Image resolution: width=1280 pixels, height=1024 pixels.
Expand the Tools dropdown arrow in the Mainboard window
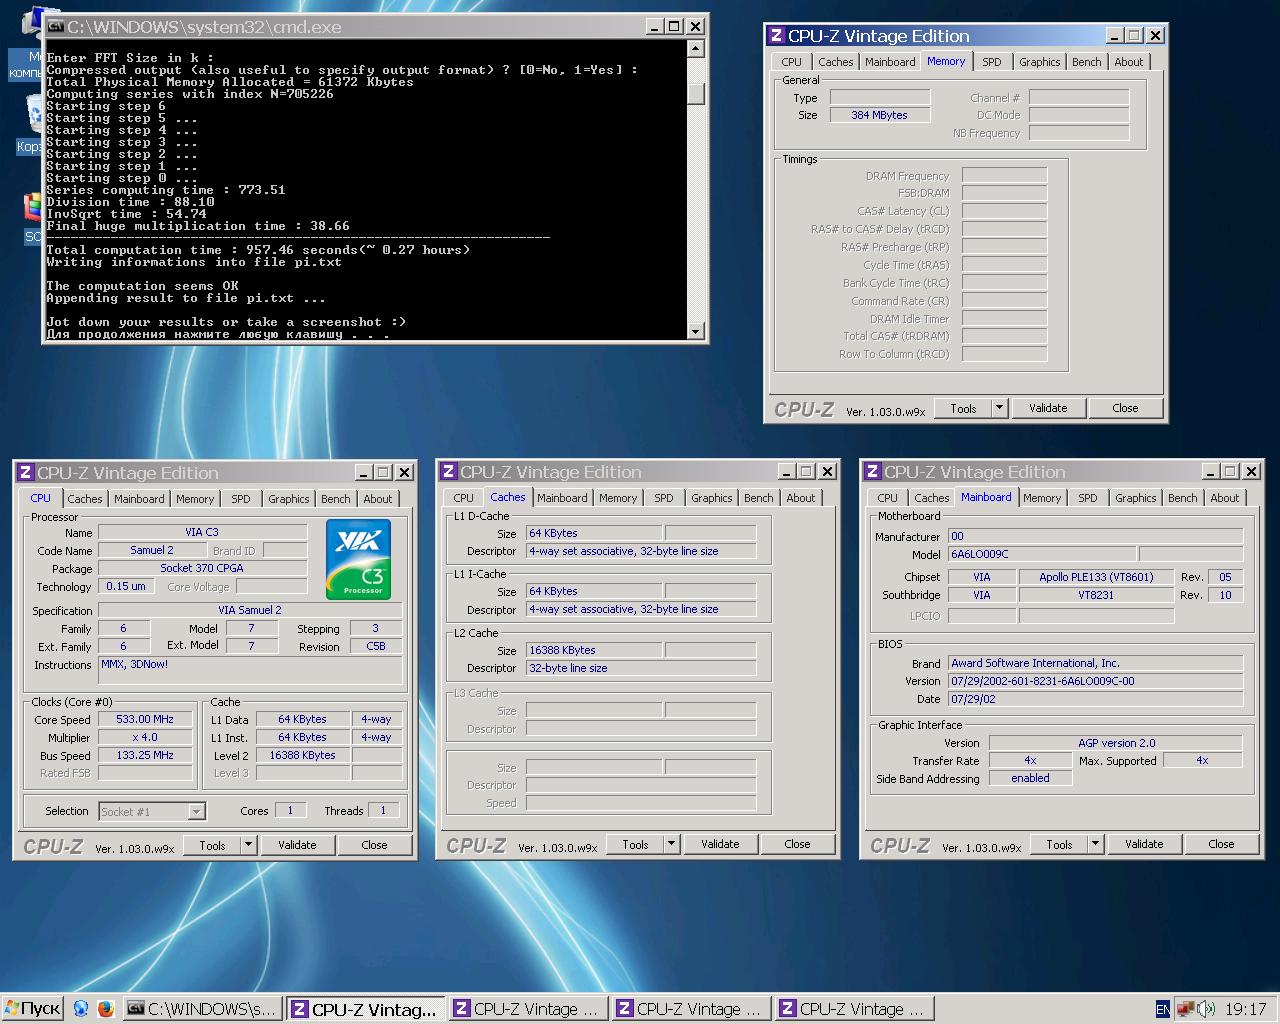point(1095,844)
